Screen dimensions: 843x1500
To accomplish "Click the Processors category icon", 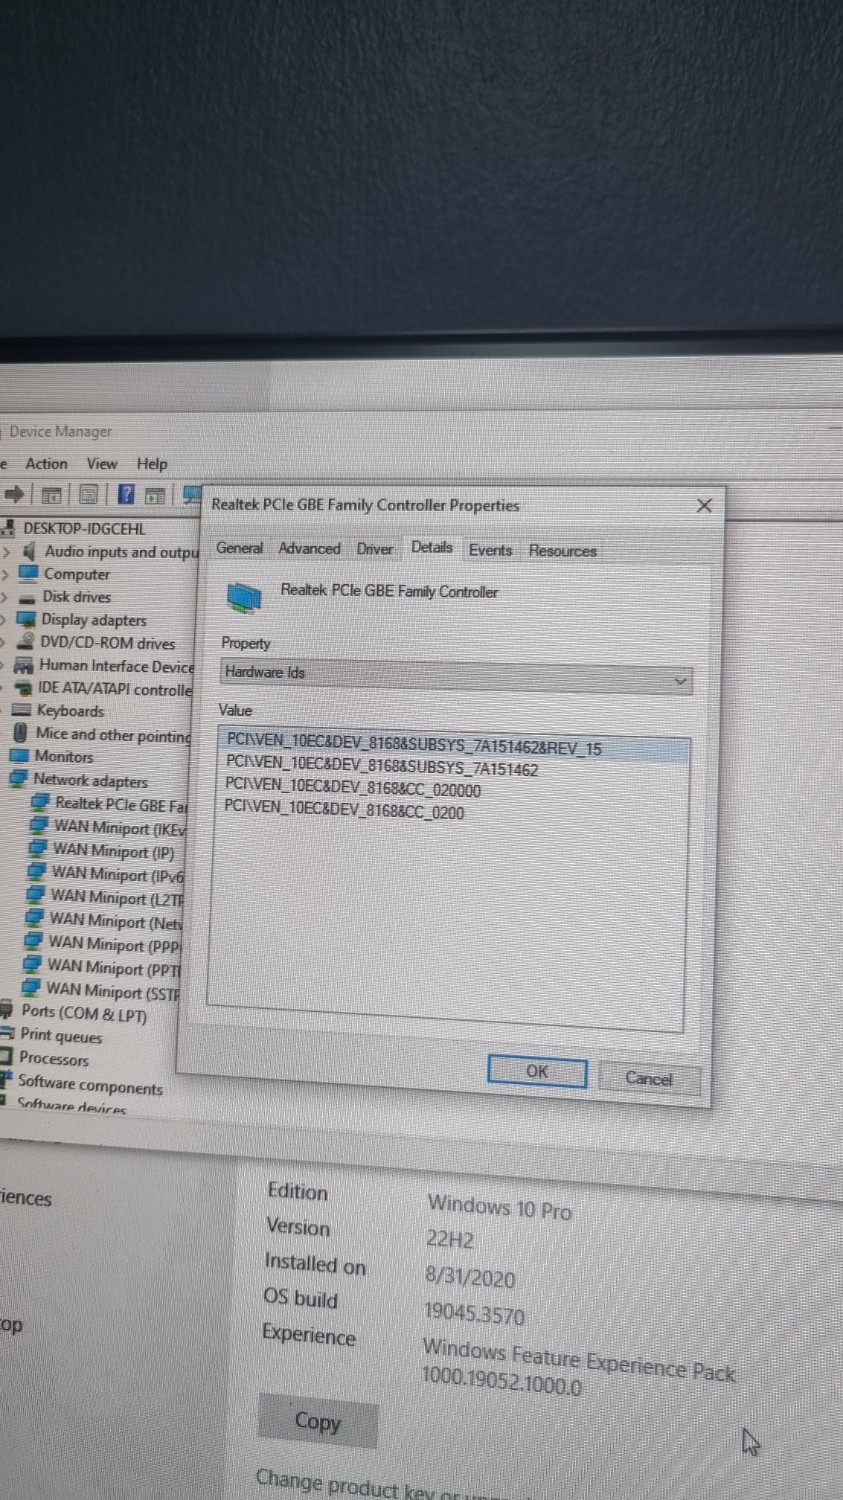I will tap(6, 1056).
